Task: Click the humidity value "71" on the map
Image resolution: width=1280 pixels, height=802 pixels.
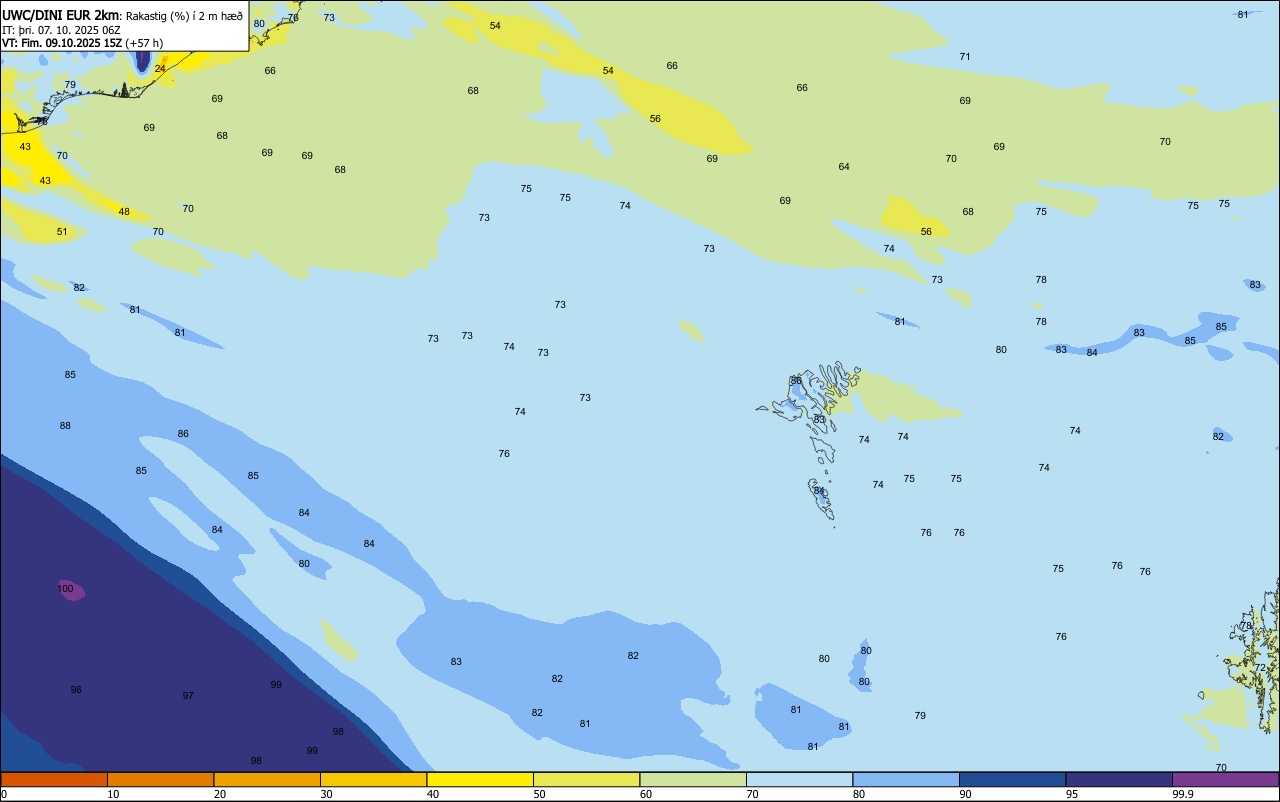Action: tap(965, 57)
